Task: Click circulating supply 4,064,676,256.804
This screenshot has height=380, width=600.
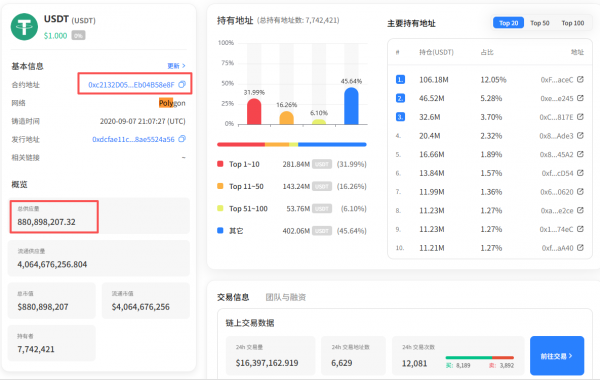Action: (52, 264)
